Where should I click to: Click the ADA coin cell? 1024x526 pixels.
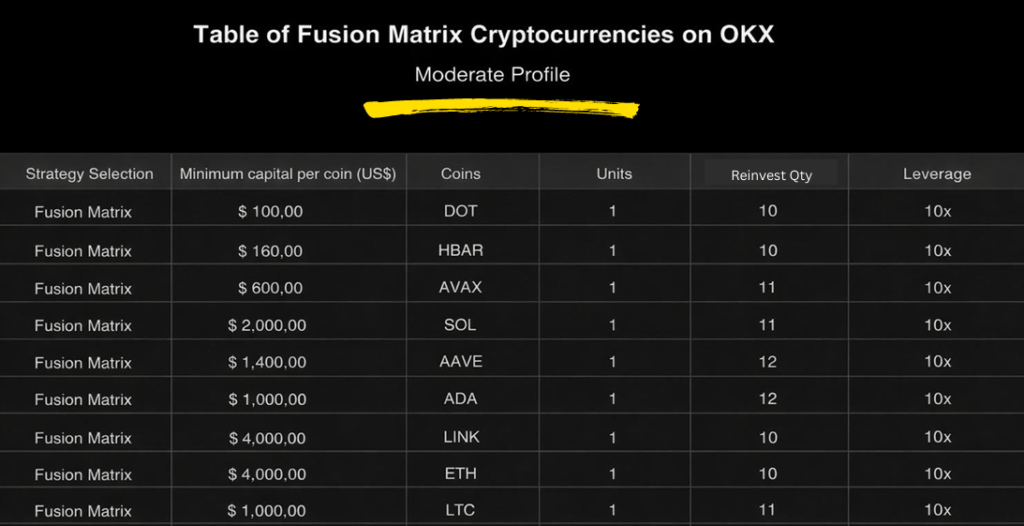click(x=461, y=399)
